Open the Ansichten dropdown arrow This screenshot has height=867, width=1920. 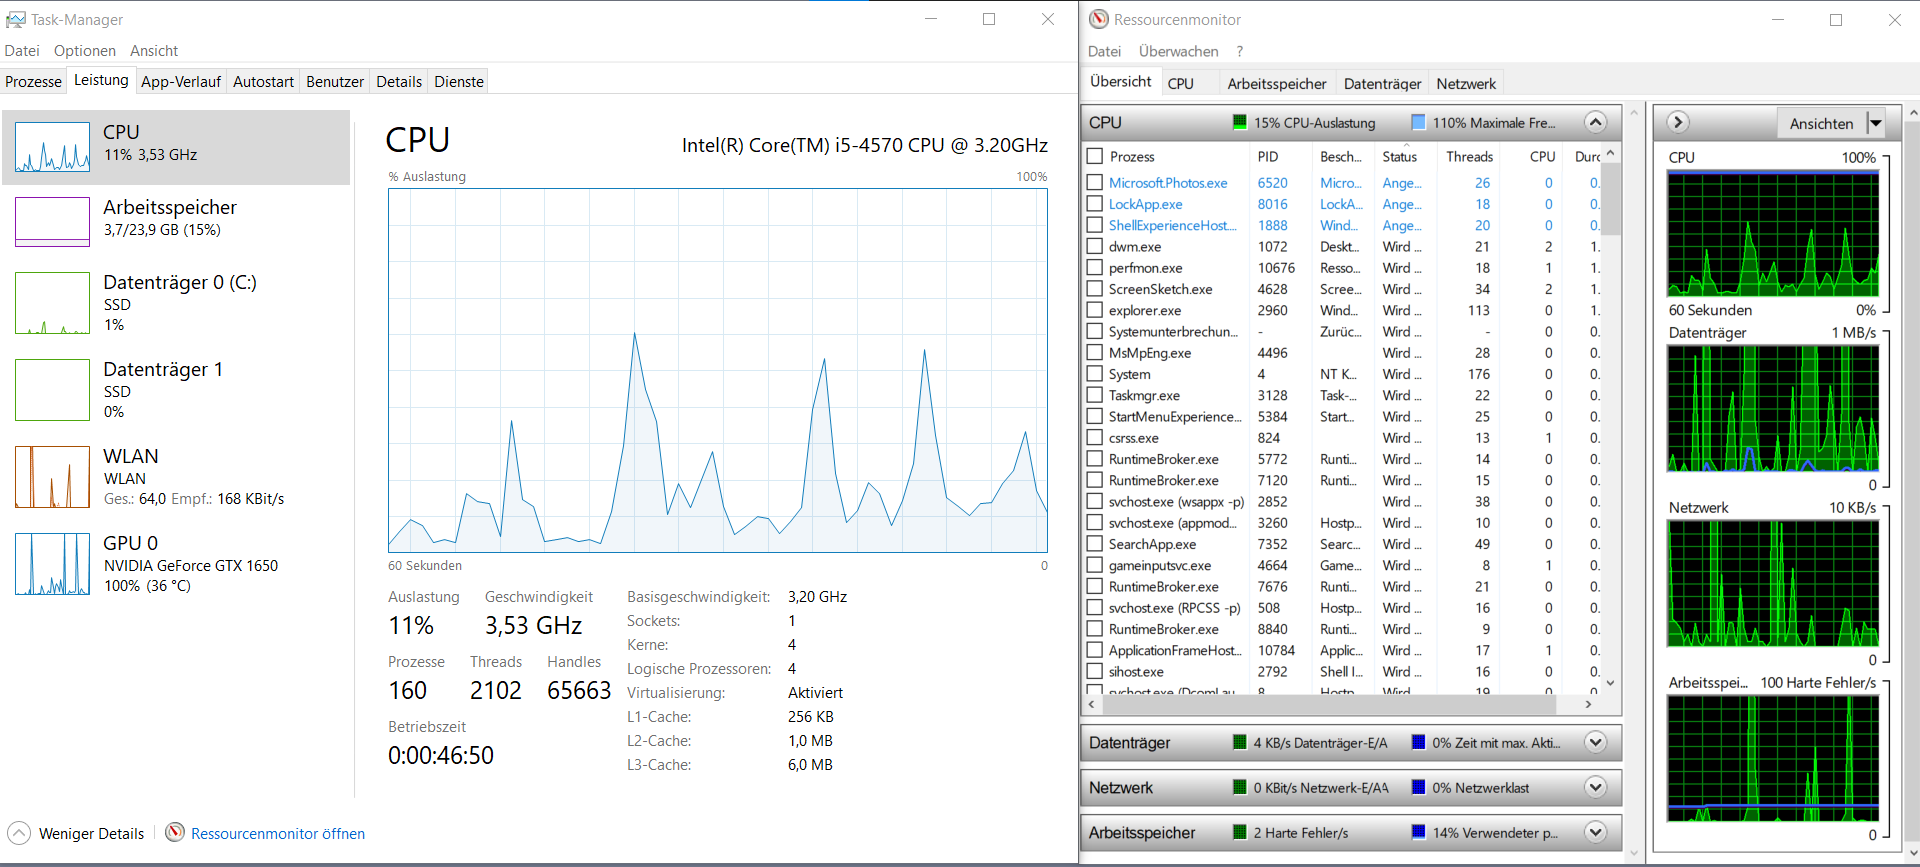point(1875,123)
